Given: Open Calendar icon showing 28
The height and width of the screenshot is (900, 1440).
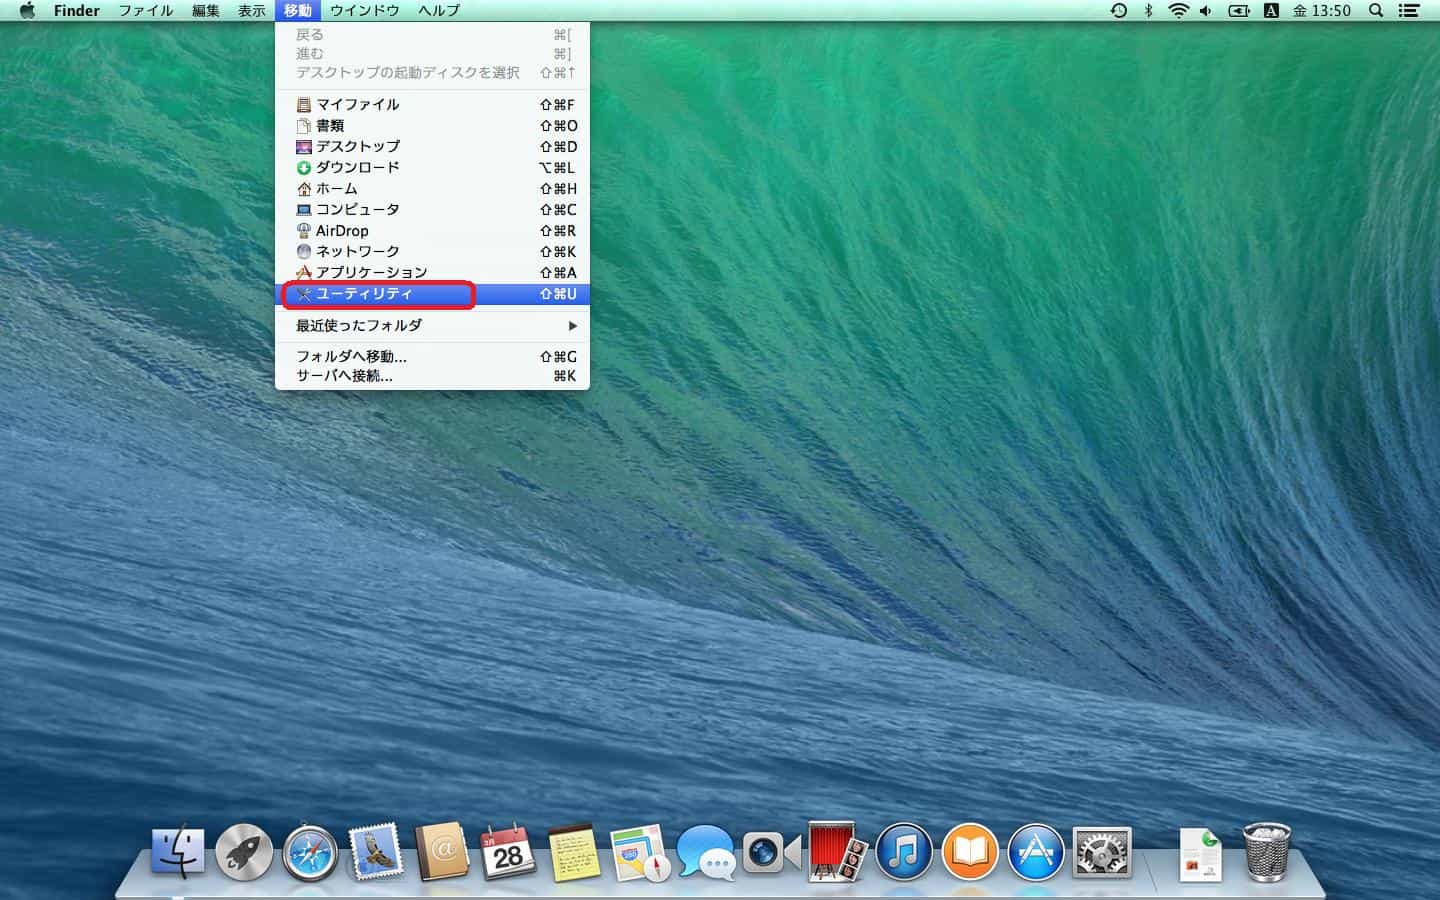Looking at the screenshot, I should coord(508,853).
